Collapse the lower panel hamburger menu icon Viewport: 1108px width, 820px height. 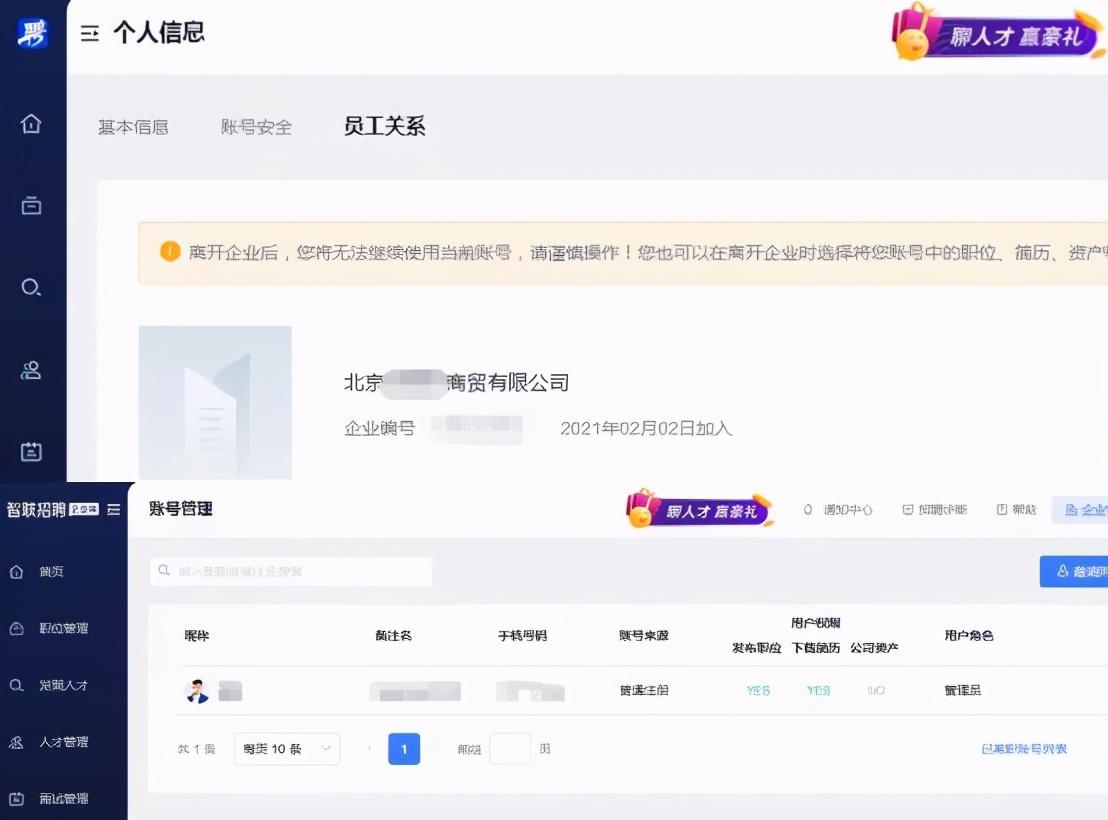(x=113, y=509)
